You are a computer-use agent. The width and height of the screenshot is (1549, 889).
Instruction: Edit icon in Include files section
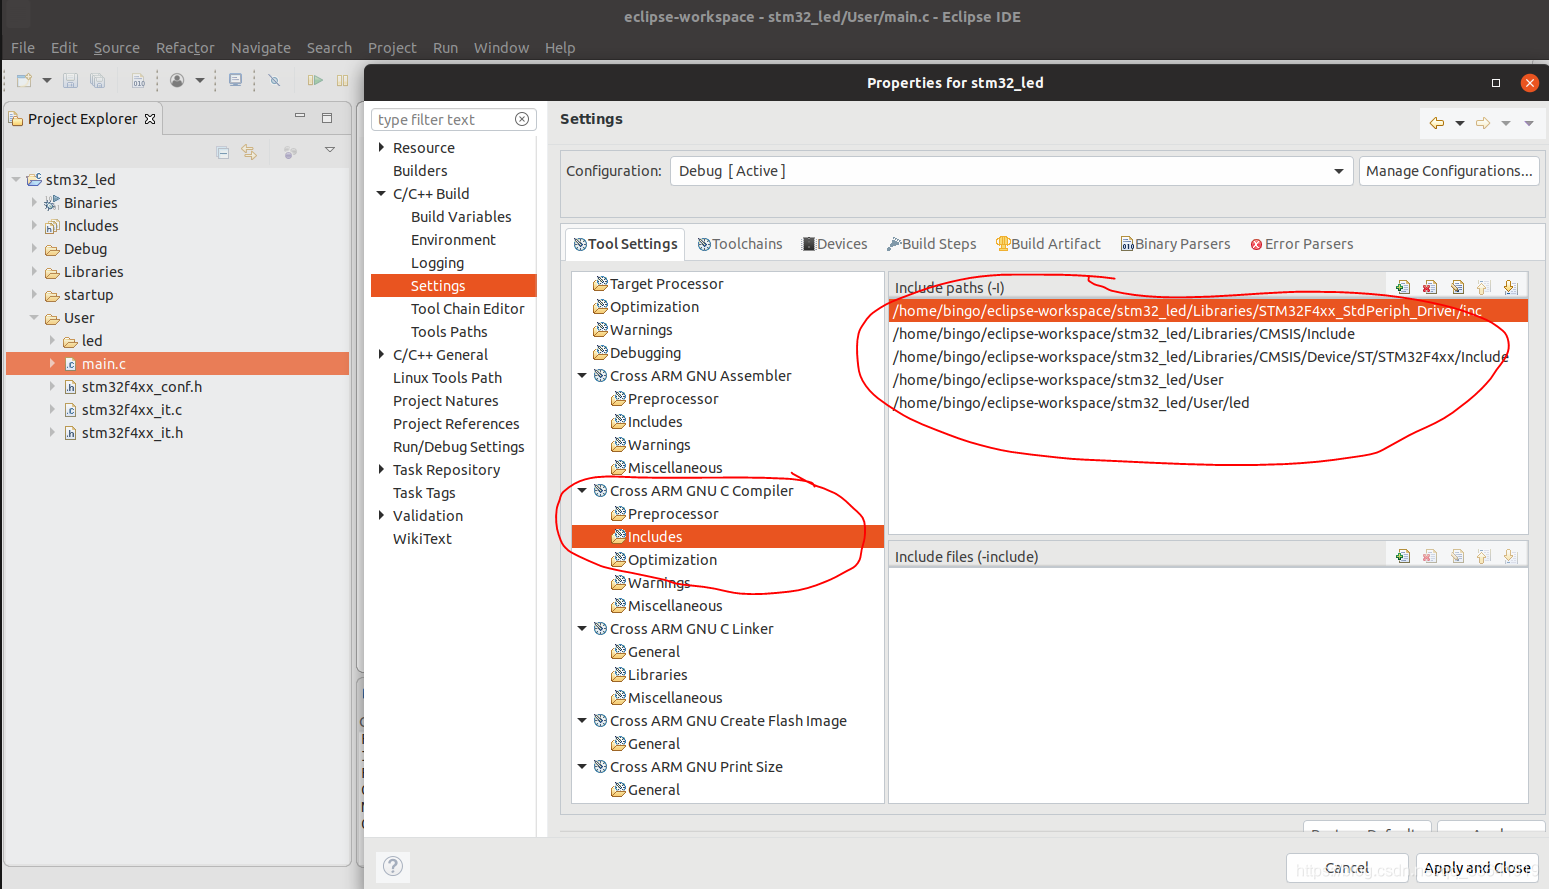[x=1457, y=556]
